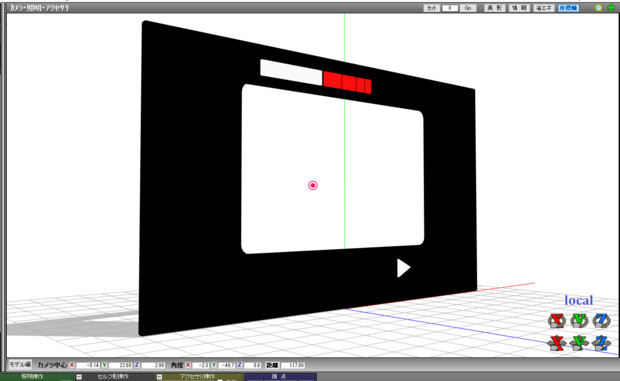The width and height of the screenshot is (620, 381).
Task: Click the green Y rotate icon
Action: point(579,321)
